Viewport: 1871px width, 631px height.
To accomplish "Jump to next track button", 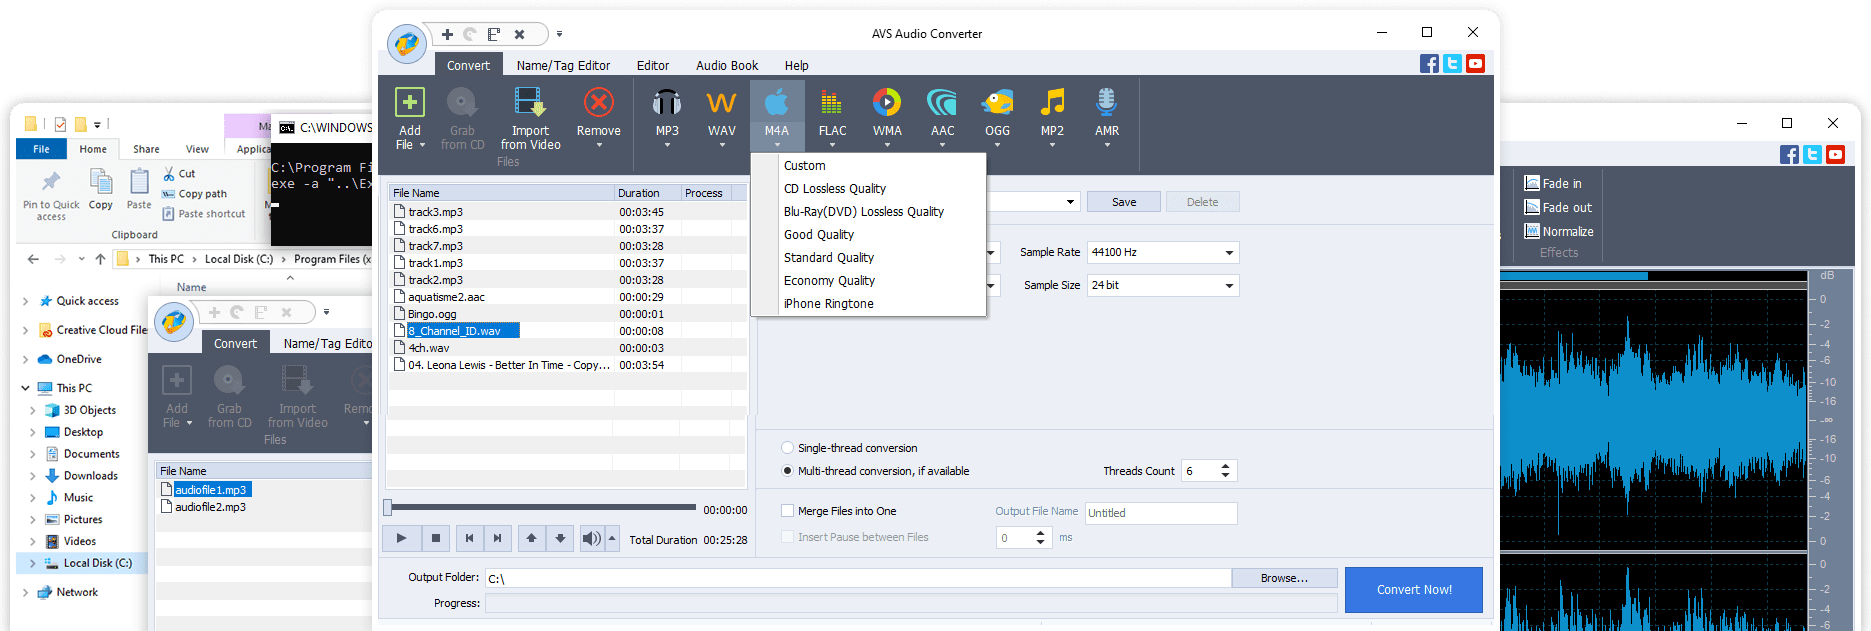I will point(497,538).
